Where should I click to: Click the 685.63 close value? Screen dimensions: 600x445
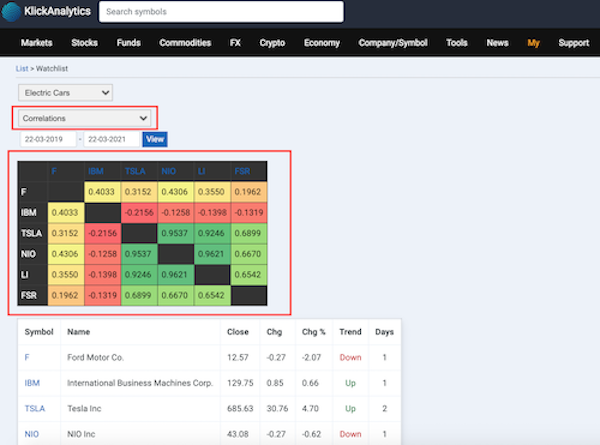point(240,409)
